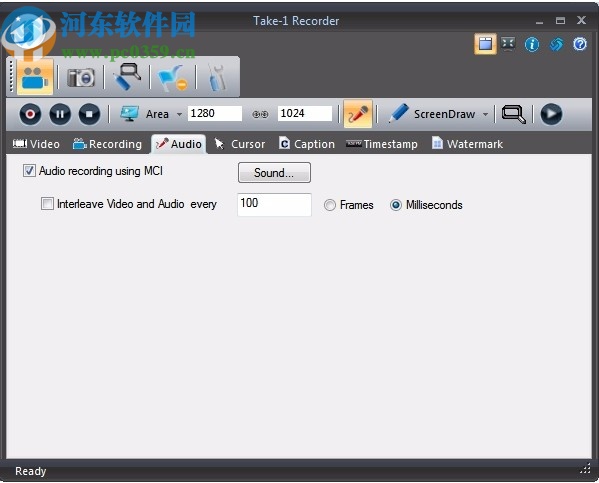Click the Sound... button
599x483 pixels.
274,173
